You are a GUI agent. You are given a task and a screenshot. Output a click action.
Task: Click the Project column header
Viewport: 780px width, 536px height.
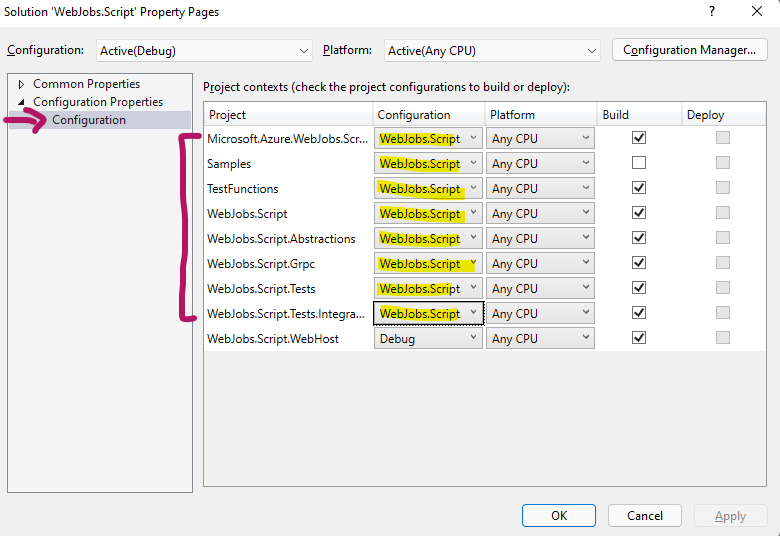click(x=288, y=114)
